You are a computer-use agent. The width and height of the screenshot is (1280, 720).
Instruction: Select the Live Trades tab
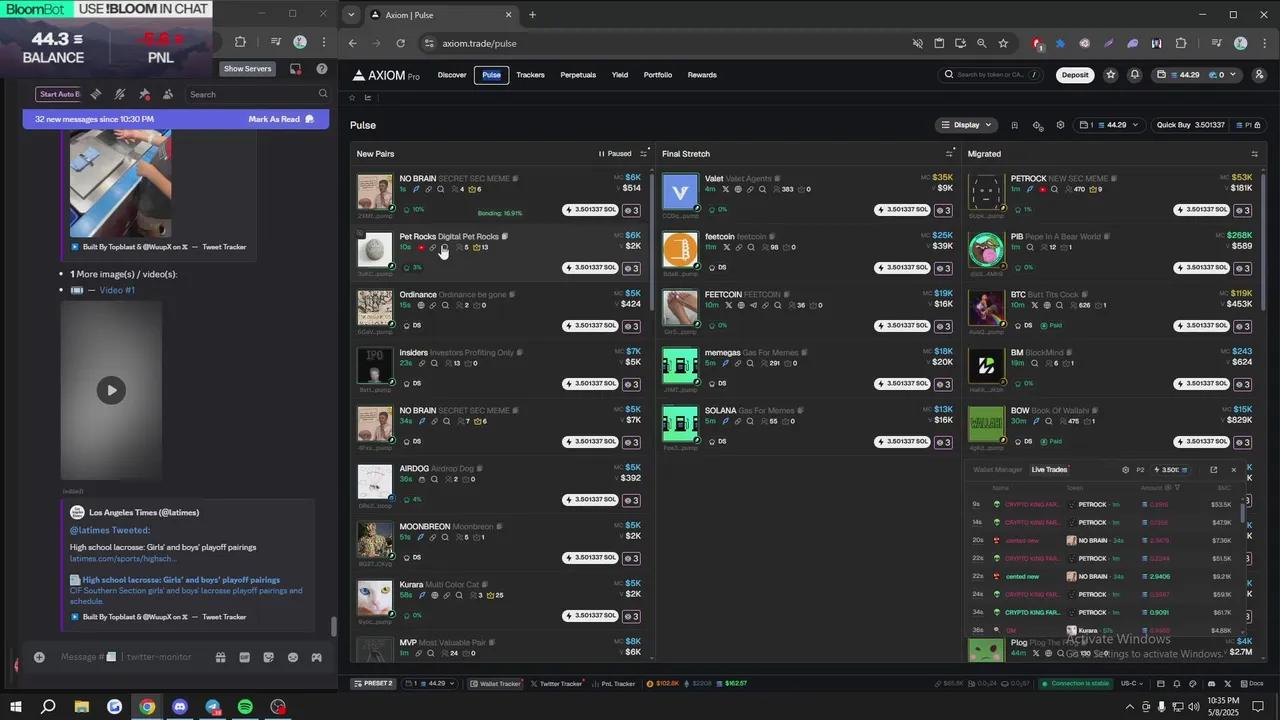[x=1049, y=470]
